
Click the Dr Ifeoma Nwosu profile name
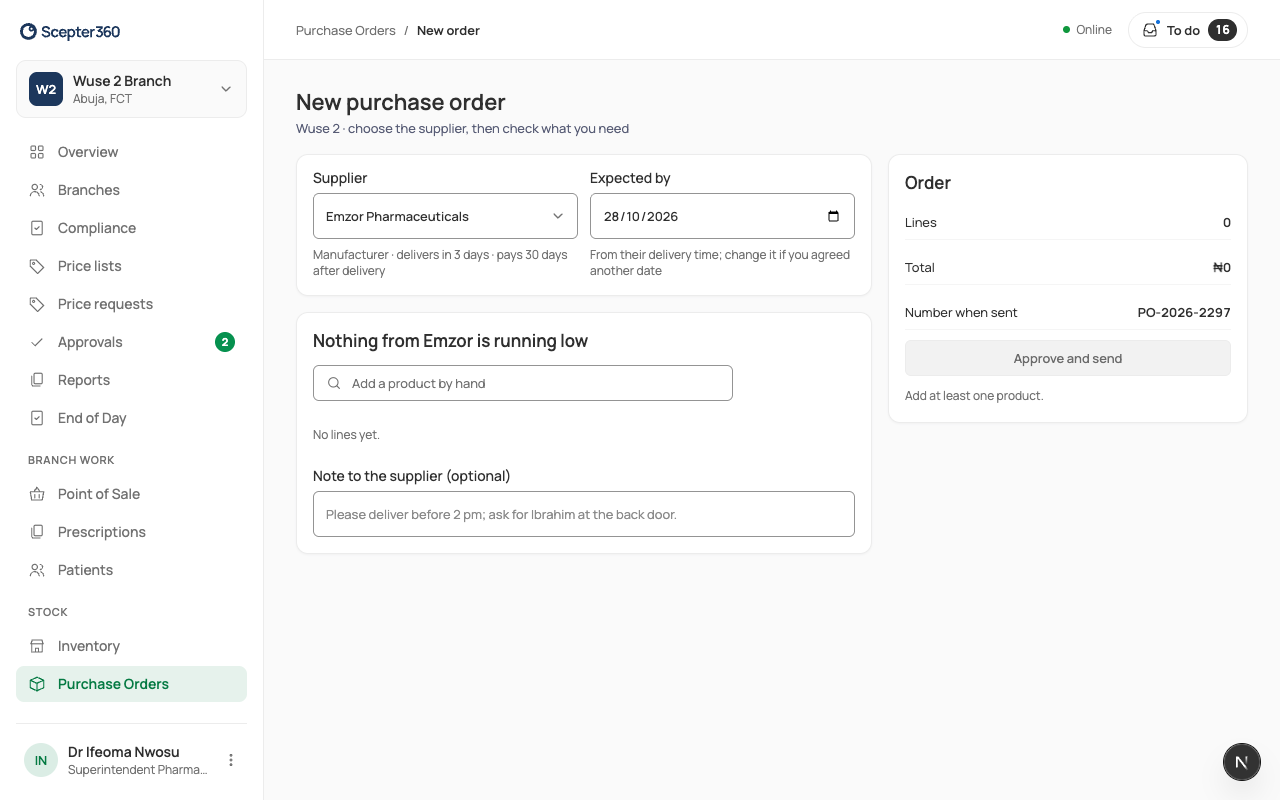(124, 752)
